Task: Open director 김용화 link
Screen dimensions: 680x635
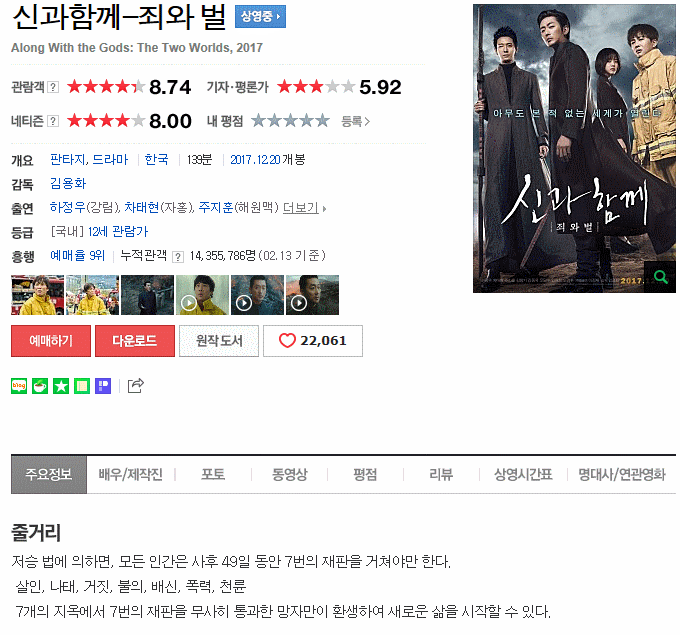Action: click(68, 183)
